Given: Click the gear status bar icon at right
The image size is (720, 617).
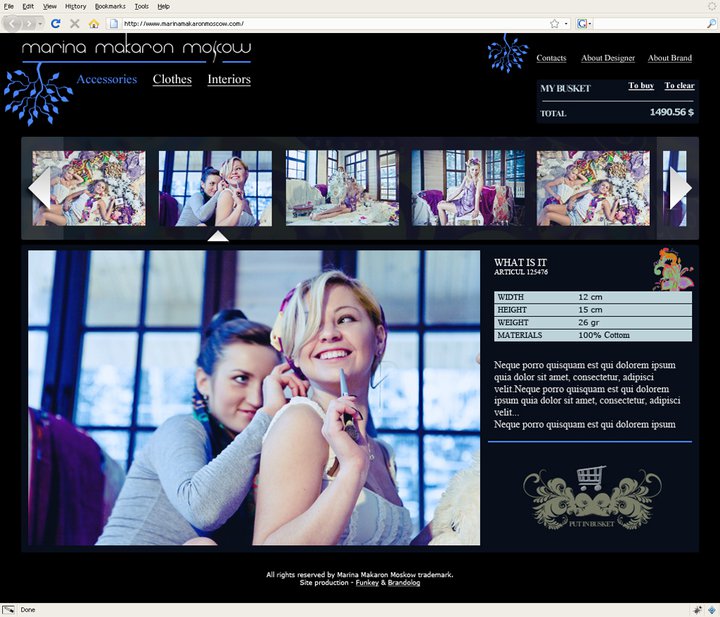Looking at the screenshot, I should click(698, 610).
